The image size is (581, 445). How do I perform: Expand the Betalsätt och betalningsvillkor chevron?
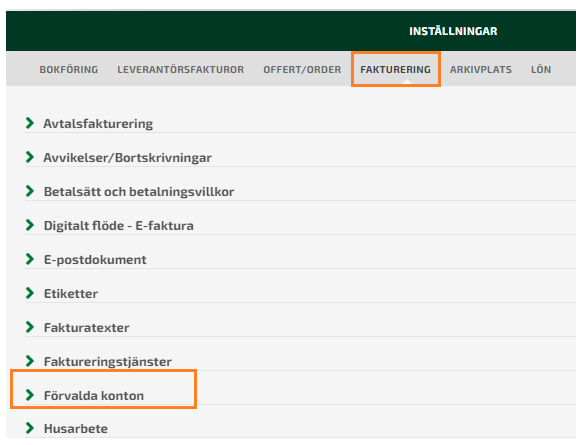(30, 191)
